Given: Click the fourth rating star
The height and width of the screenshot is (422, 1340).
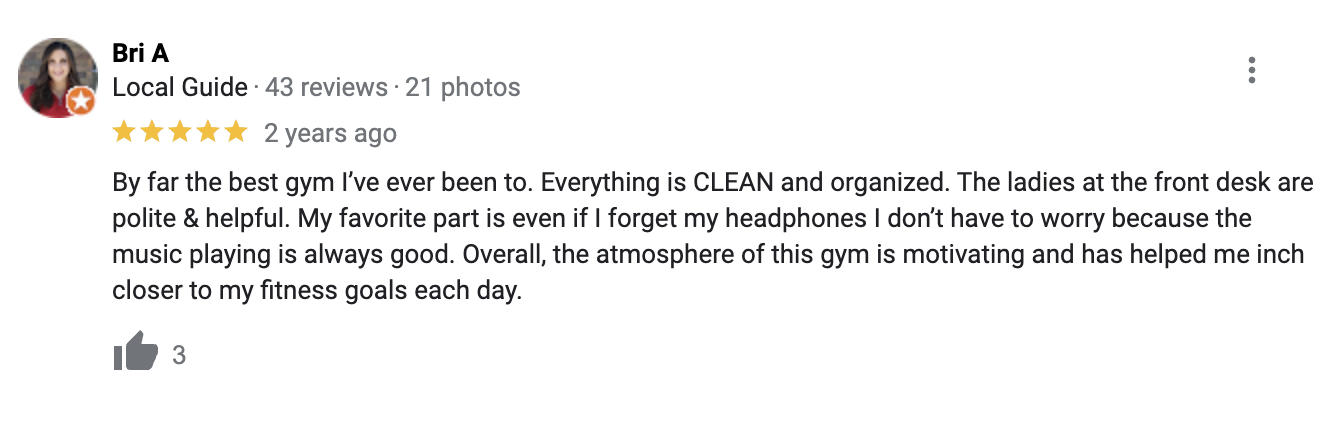Looking at the screenshot, I should [208, 132].
